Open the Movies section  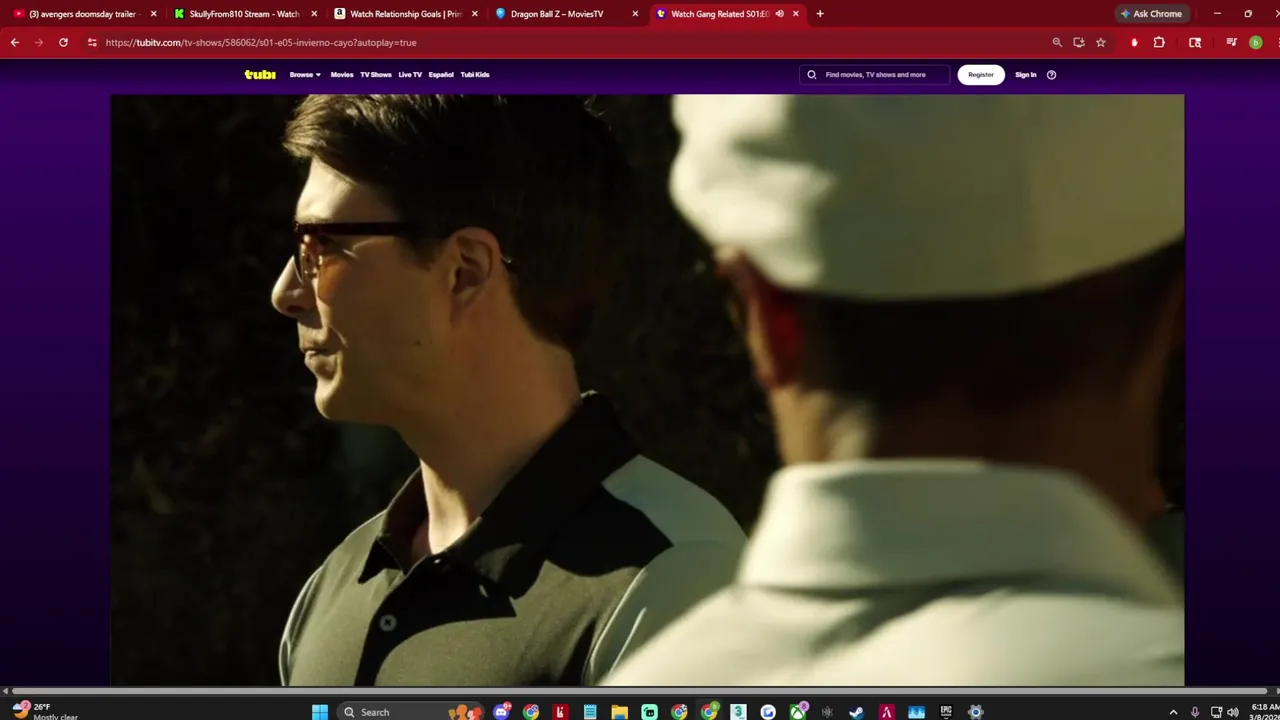[x=342, y=75]
